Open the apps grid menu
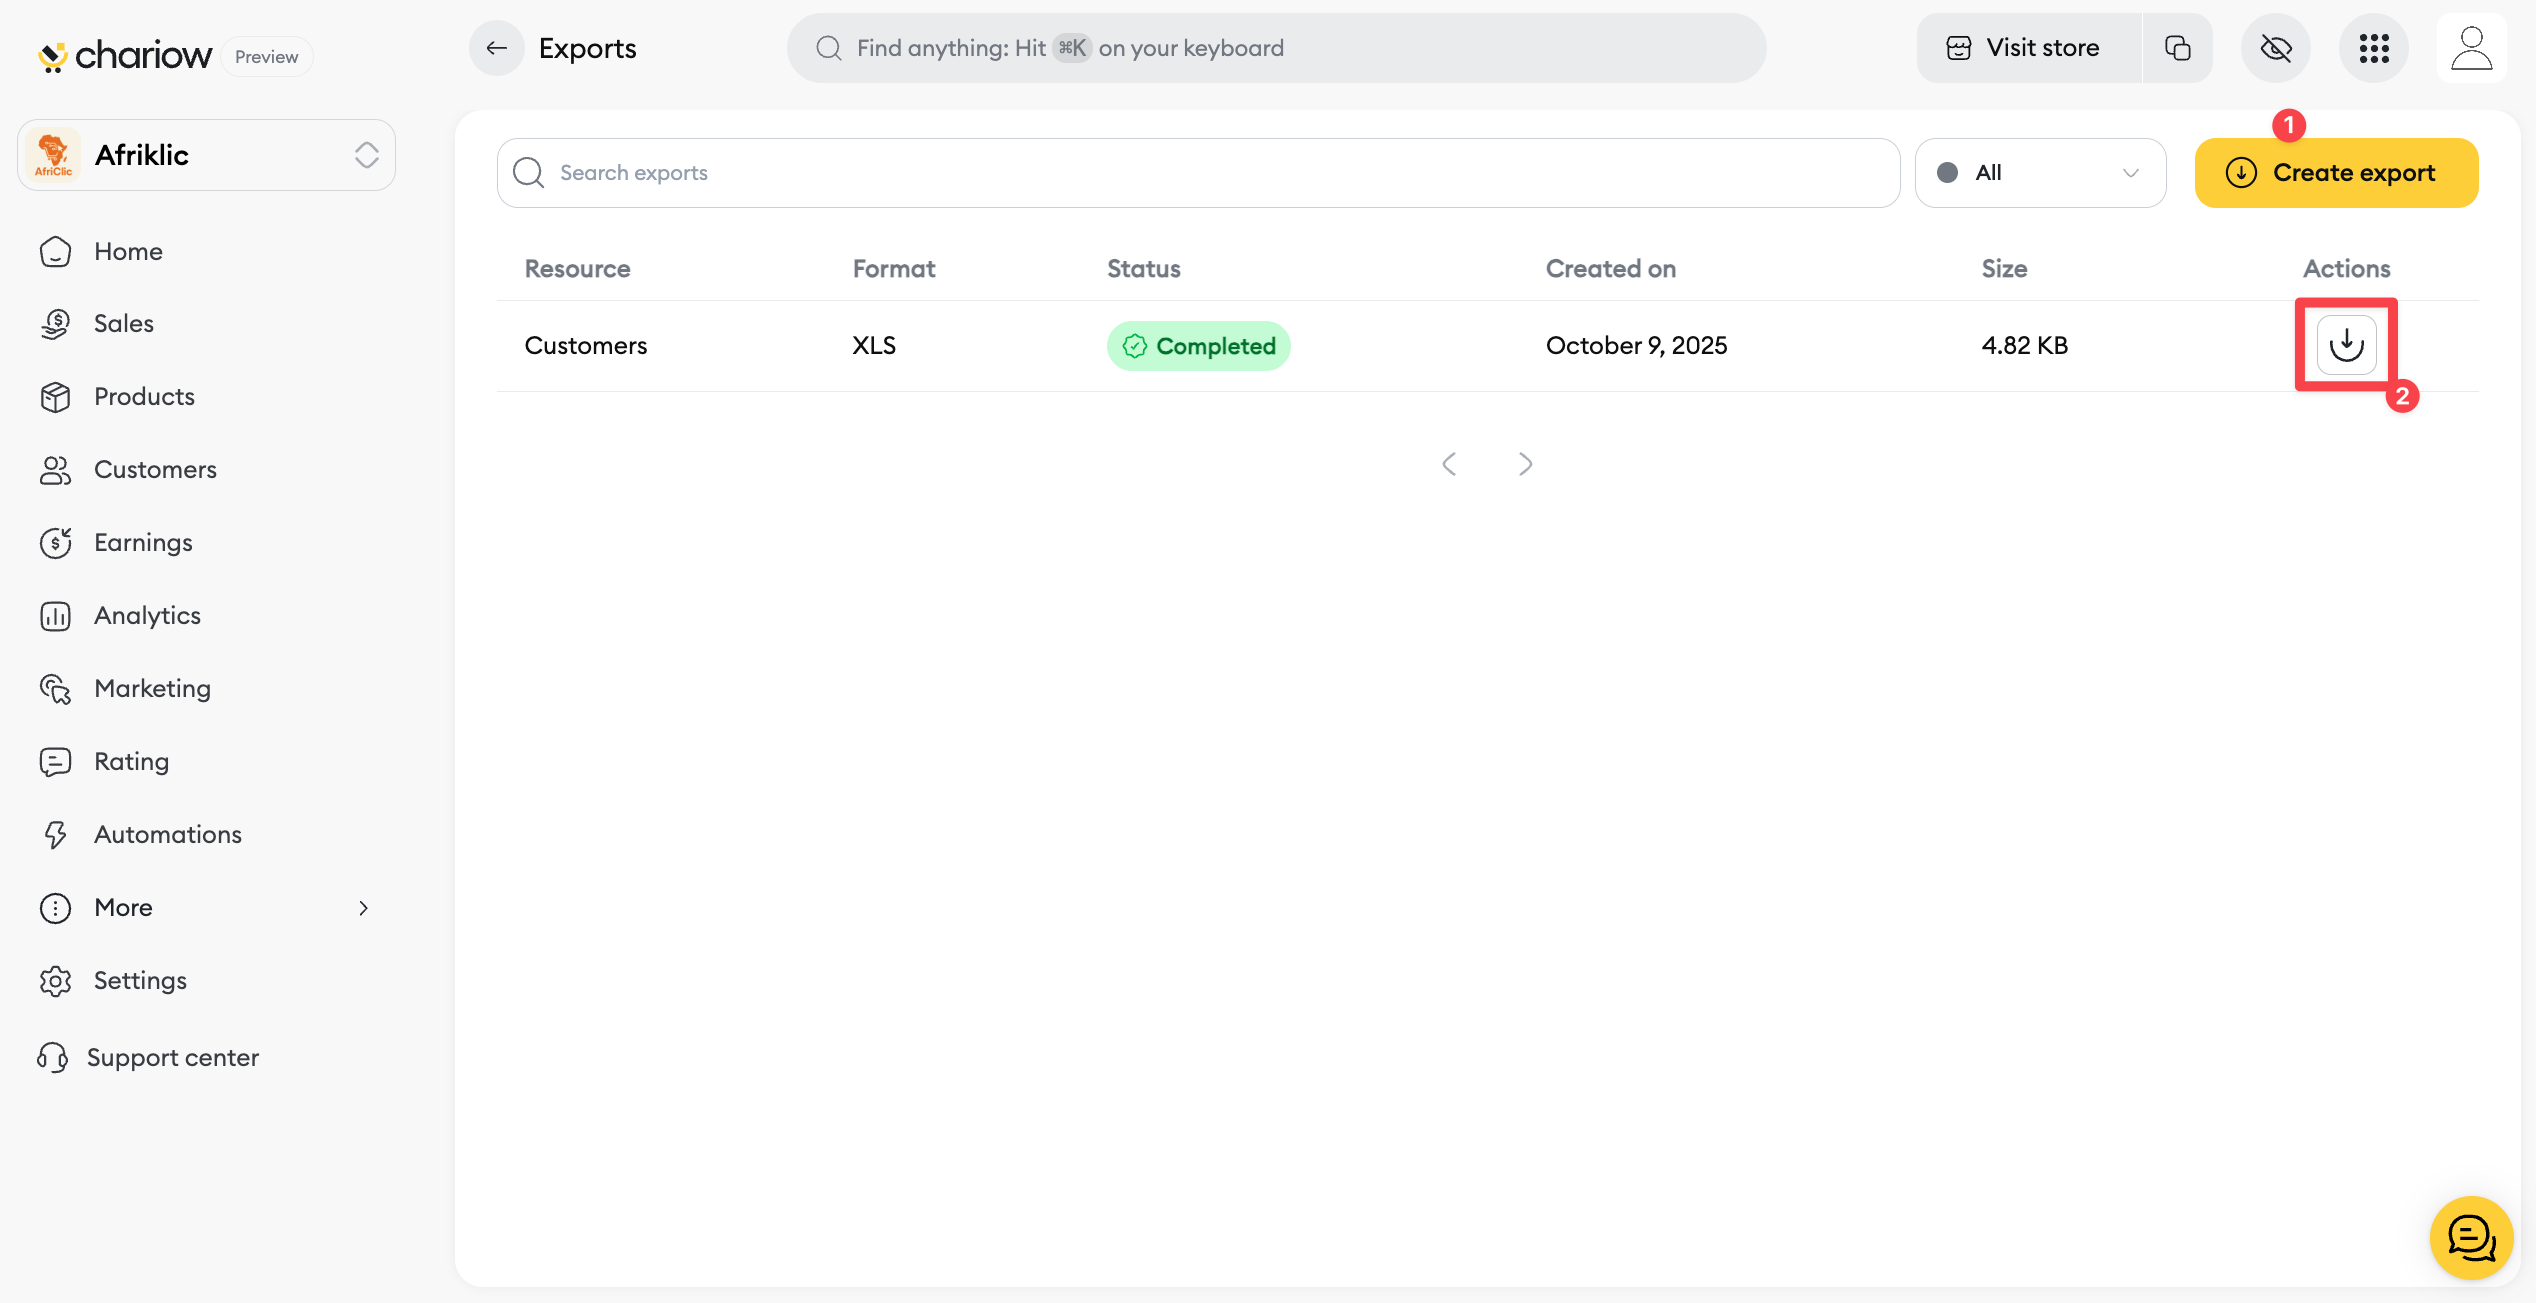The height and width of the screenshot is (1303, 2536). click(x=2374, y=48)
